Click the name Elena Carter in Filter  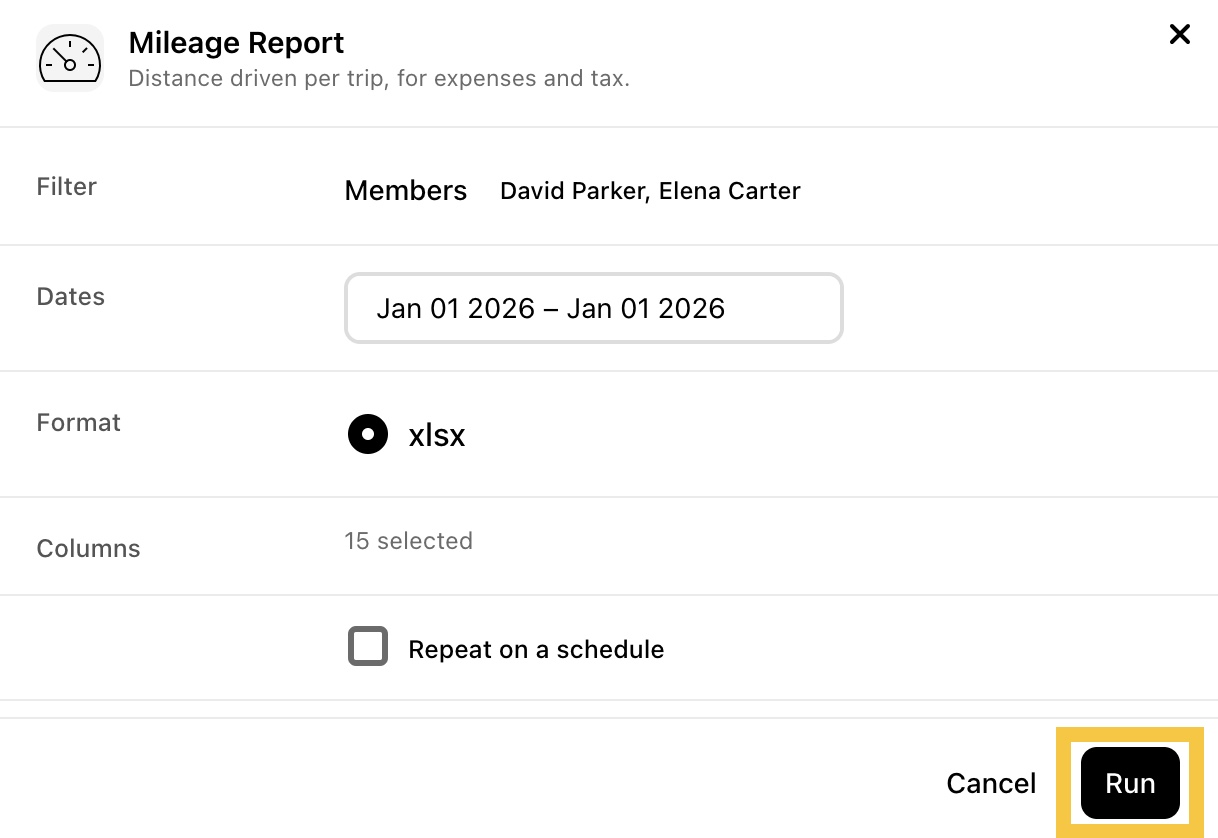730,191
